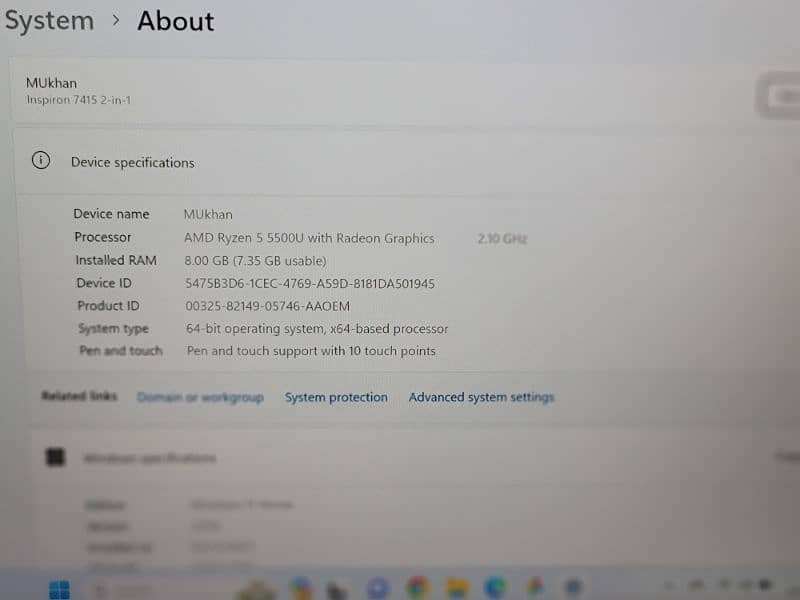Click the Windows logo icon by Windows specifications
Image resolution: width=800 pixels, height=600 pixels.
pos(55,457)
